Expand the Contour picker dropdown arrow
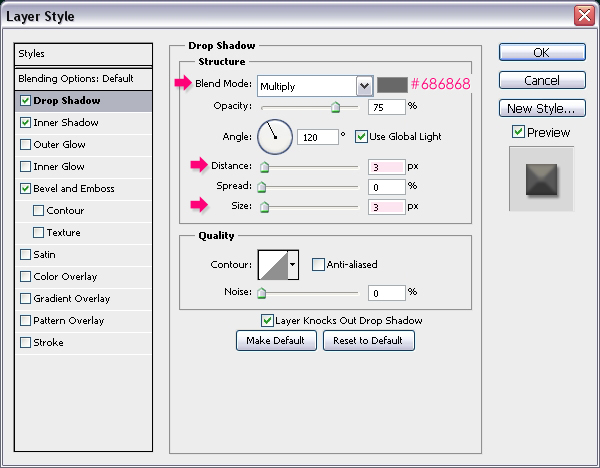Image resolution: width=600 pixels, height=468 pixels. pyautogui.click(x=292, y=264)
